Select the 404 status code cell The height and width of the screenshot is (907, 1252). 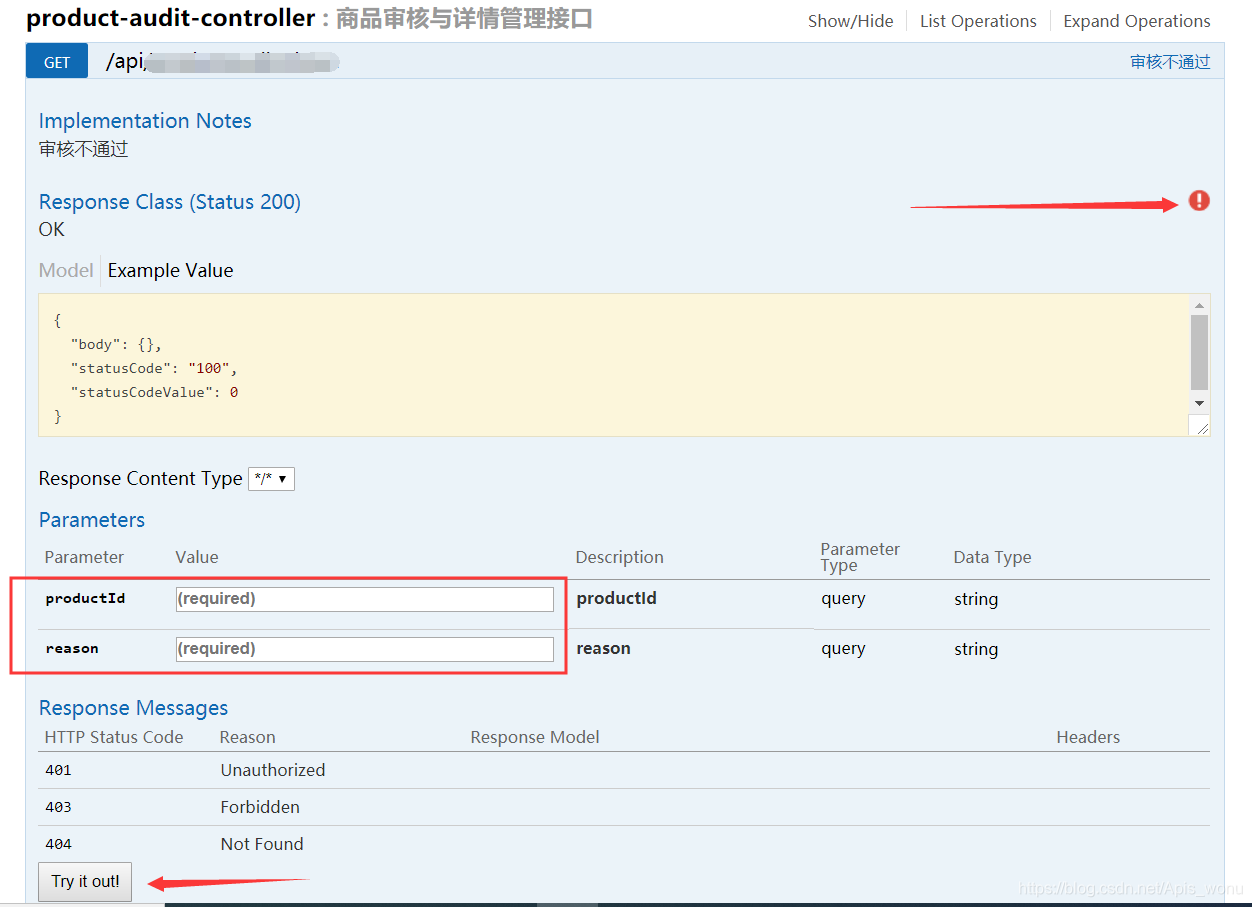(x=58, y=844)
